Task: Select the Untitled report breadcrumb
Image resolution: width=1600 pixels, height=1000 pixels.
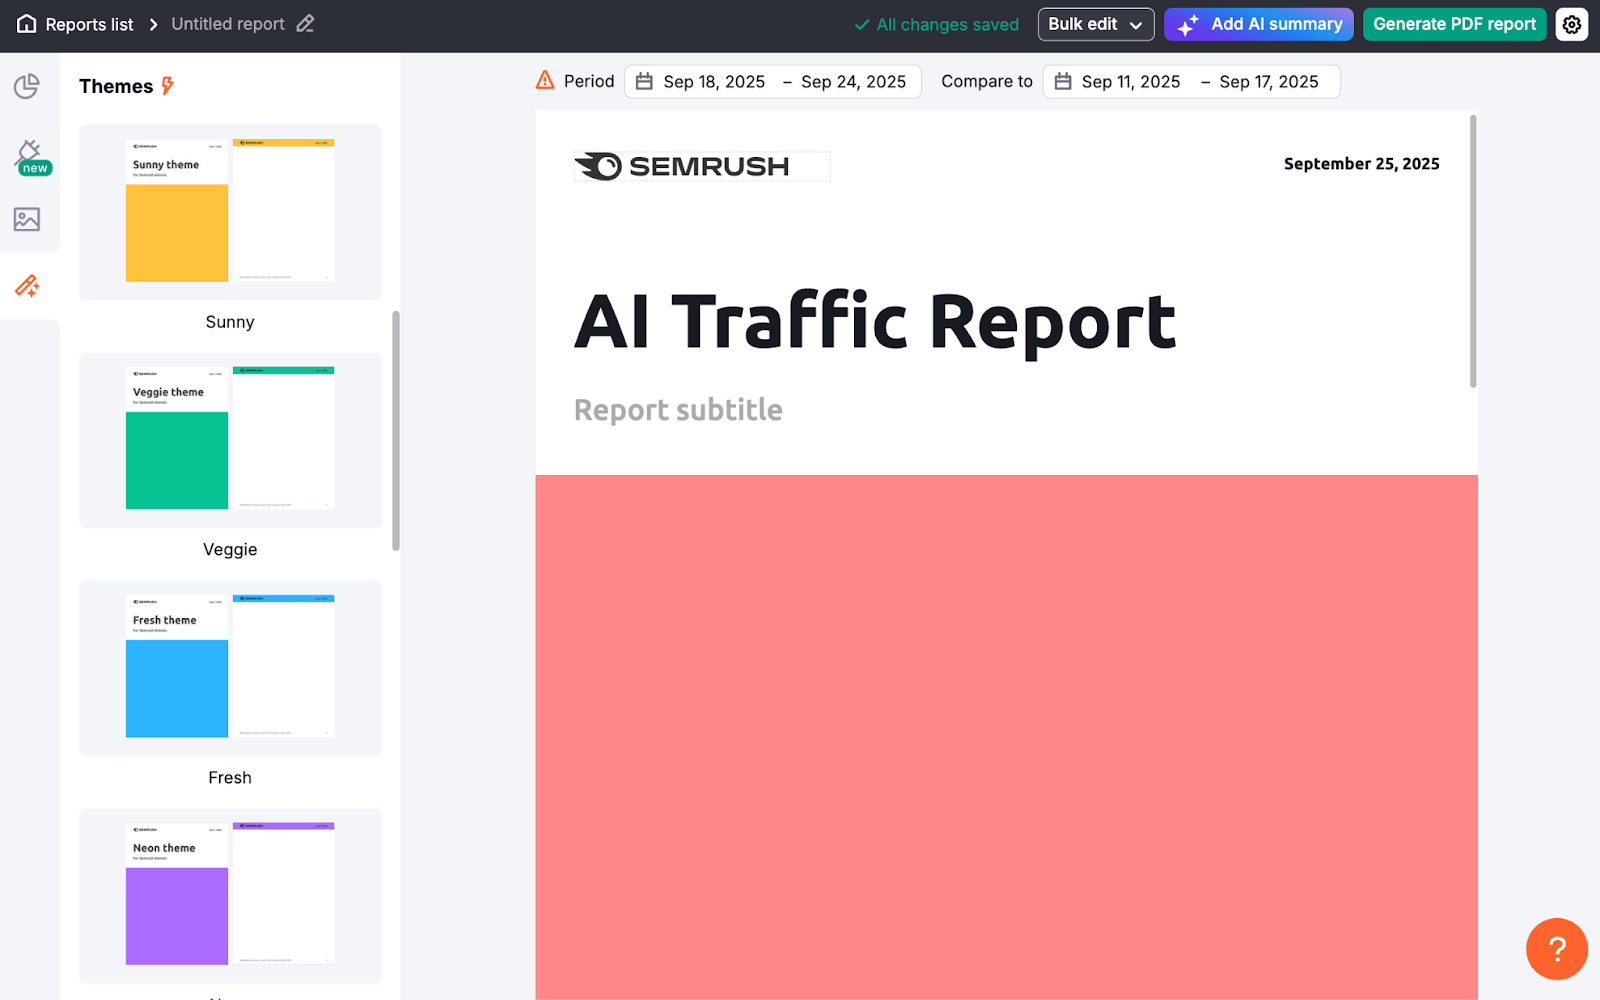Action: [x=227, y=24]
